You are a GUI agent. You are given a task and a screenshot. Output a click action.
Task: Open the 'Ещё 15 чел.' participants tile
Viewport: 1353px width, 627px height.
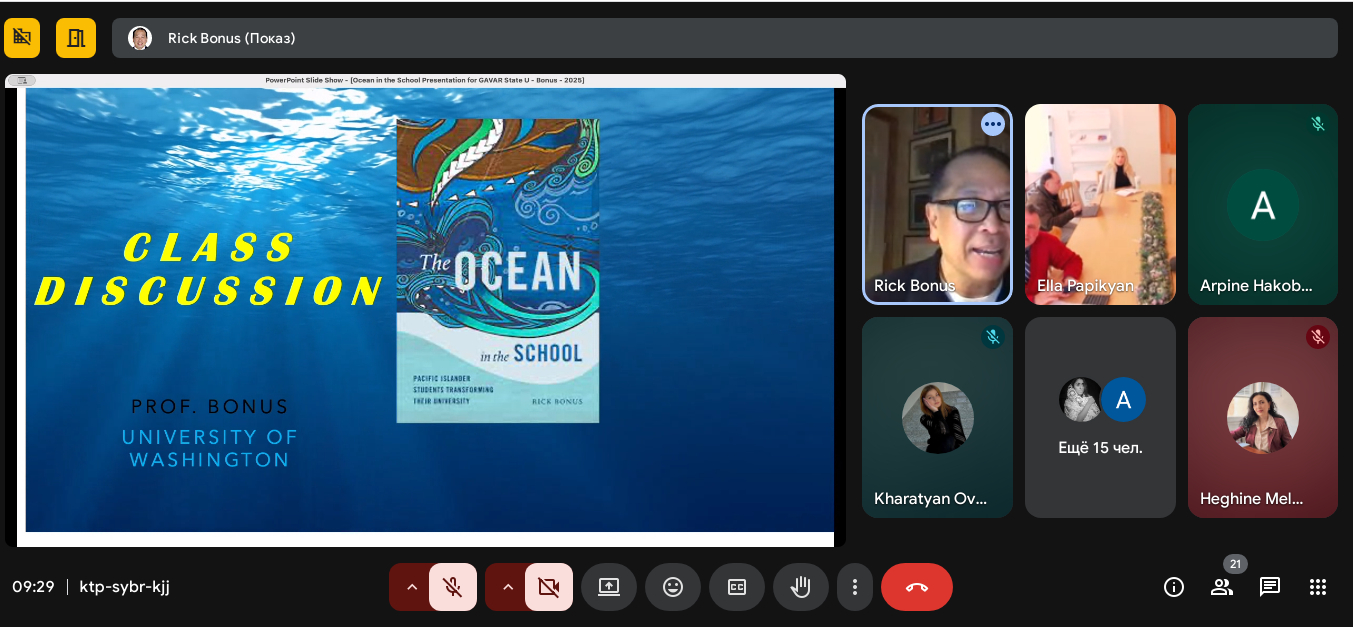pos(1100,417)
